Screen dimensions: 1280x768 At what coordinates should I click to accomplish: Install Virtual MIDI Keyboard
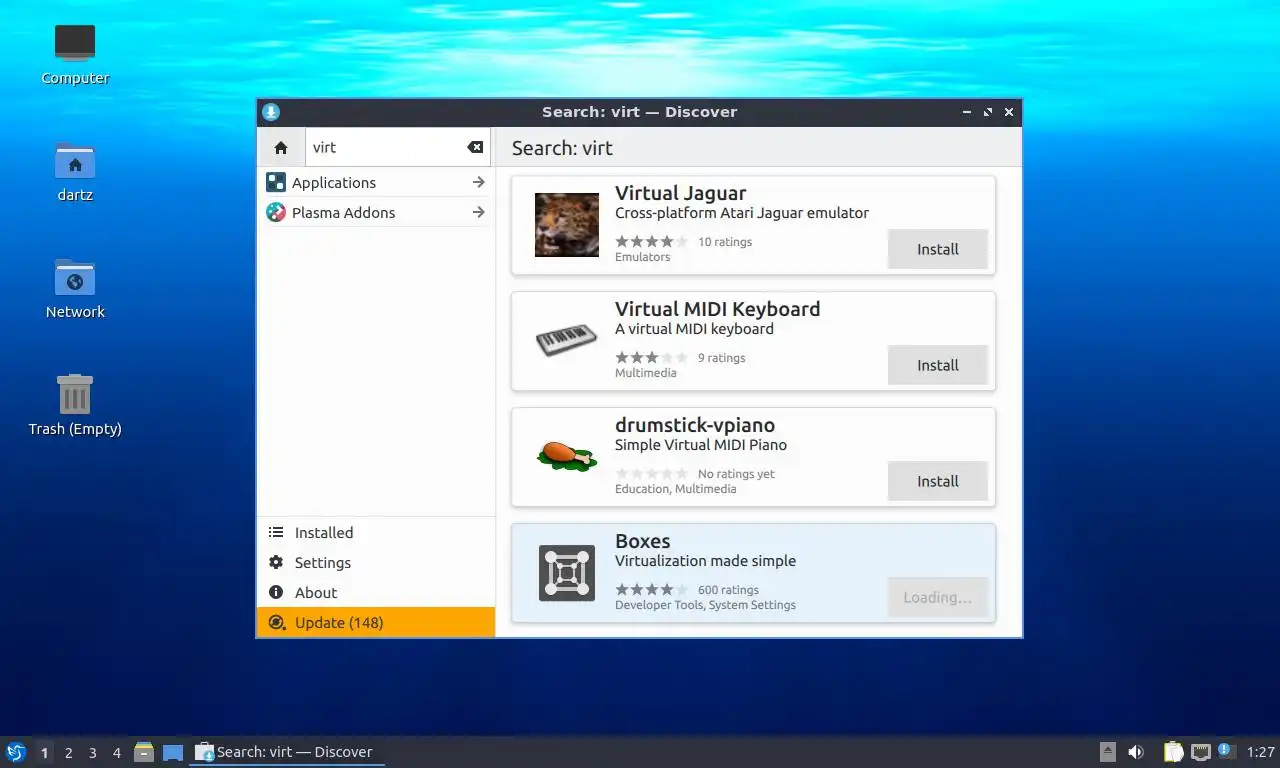pos(938,365)
